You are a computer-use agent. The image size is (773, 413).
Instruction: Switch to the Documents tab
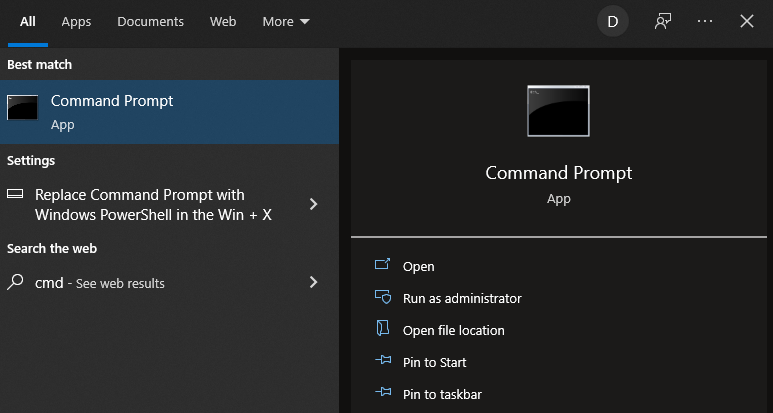click(150, 22)
